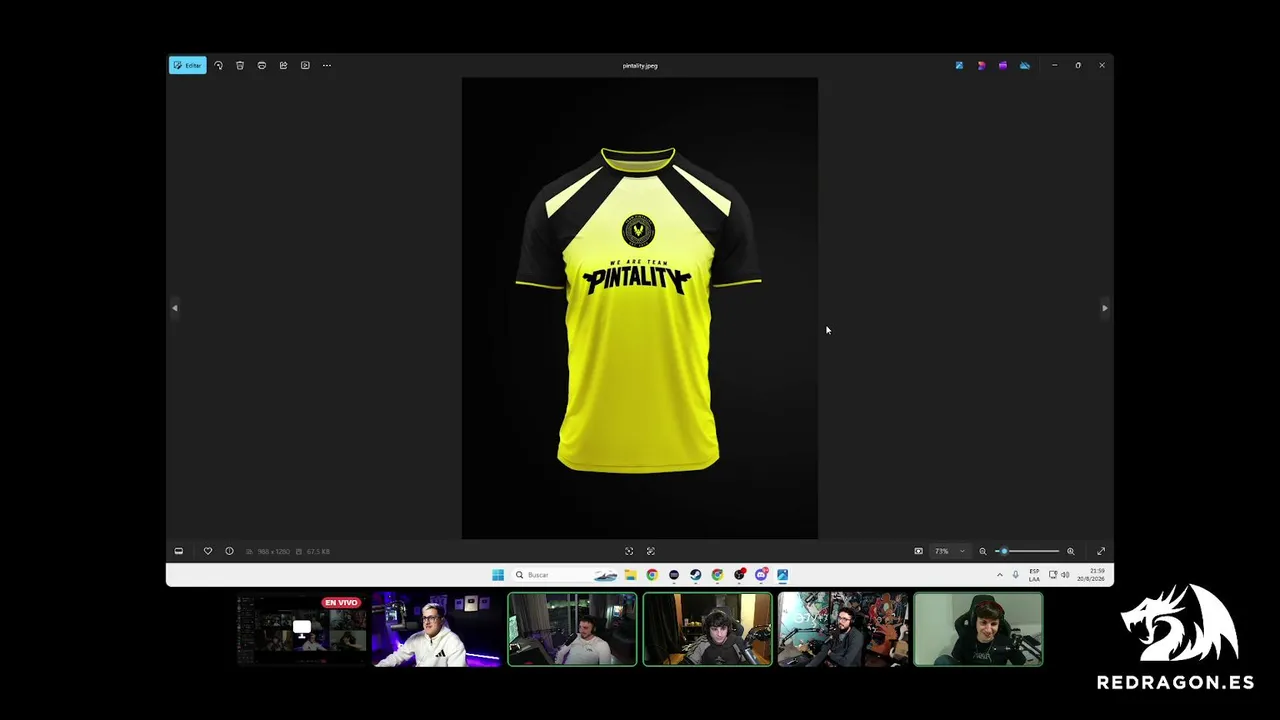Image resolution: width=1280 pixels, height=720 pixels.
Task: Delete the photo with the trash icon
Action: (x=240, y=66)
